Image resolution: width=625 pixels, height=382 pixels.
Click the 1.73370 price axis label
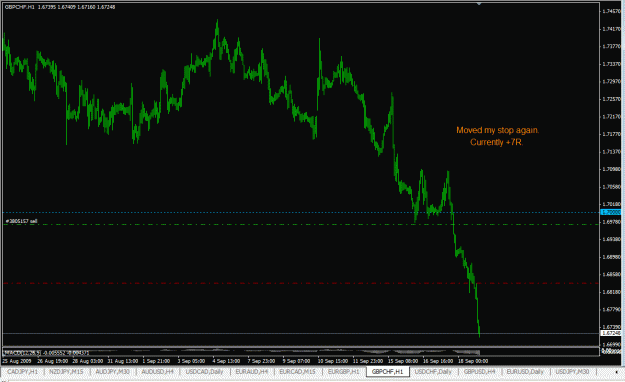click(x=611, y=64)
